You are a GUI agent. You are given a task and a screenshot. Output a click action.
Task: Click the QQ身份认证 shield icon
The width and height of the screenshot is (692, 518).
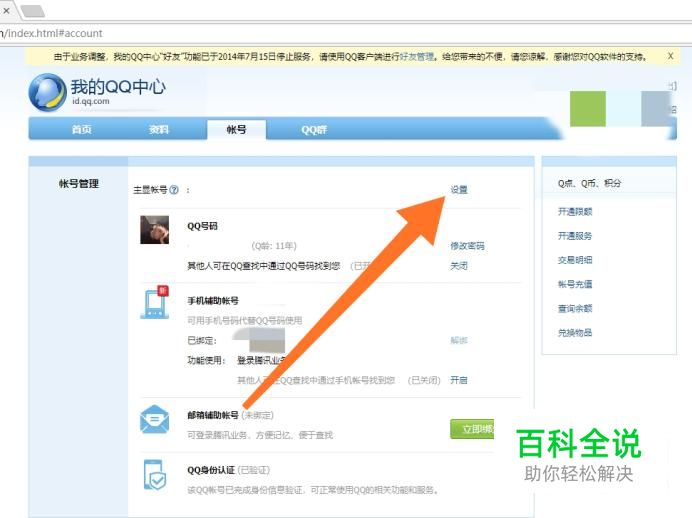(154, 475)
